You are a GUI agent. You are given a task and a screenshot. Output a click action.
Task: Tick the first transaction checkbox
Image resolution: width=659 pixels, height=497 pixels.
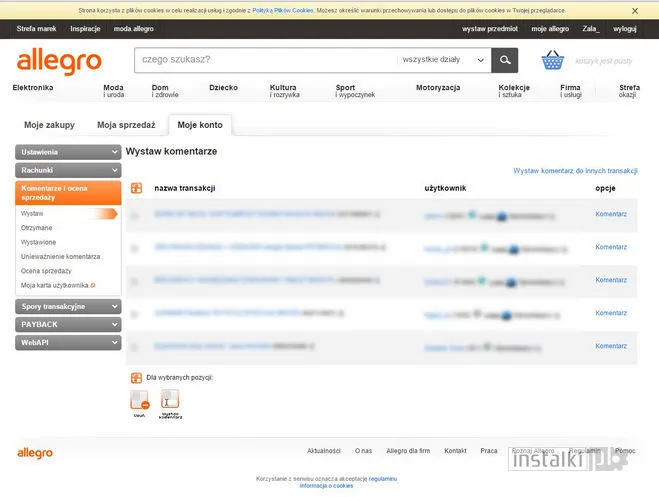point(134,216)
